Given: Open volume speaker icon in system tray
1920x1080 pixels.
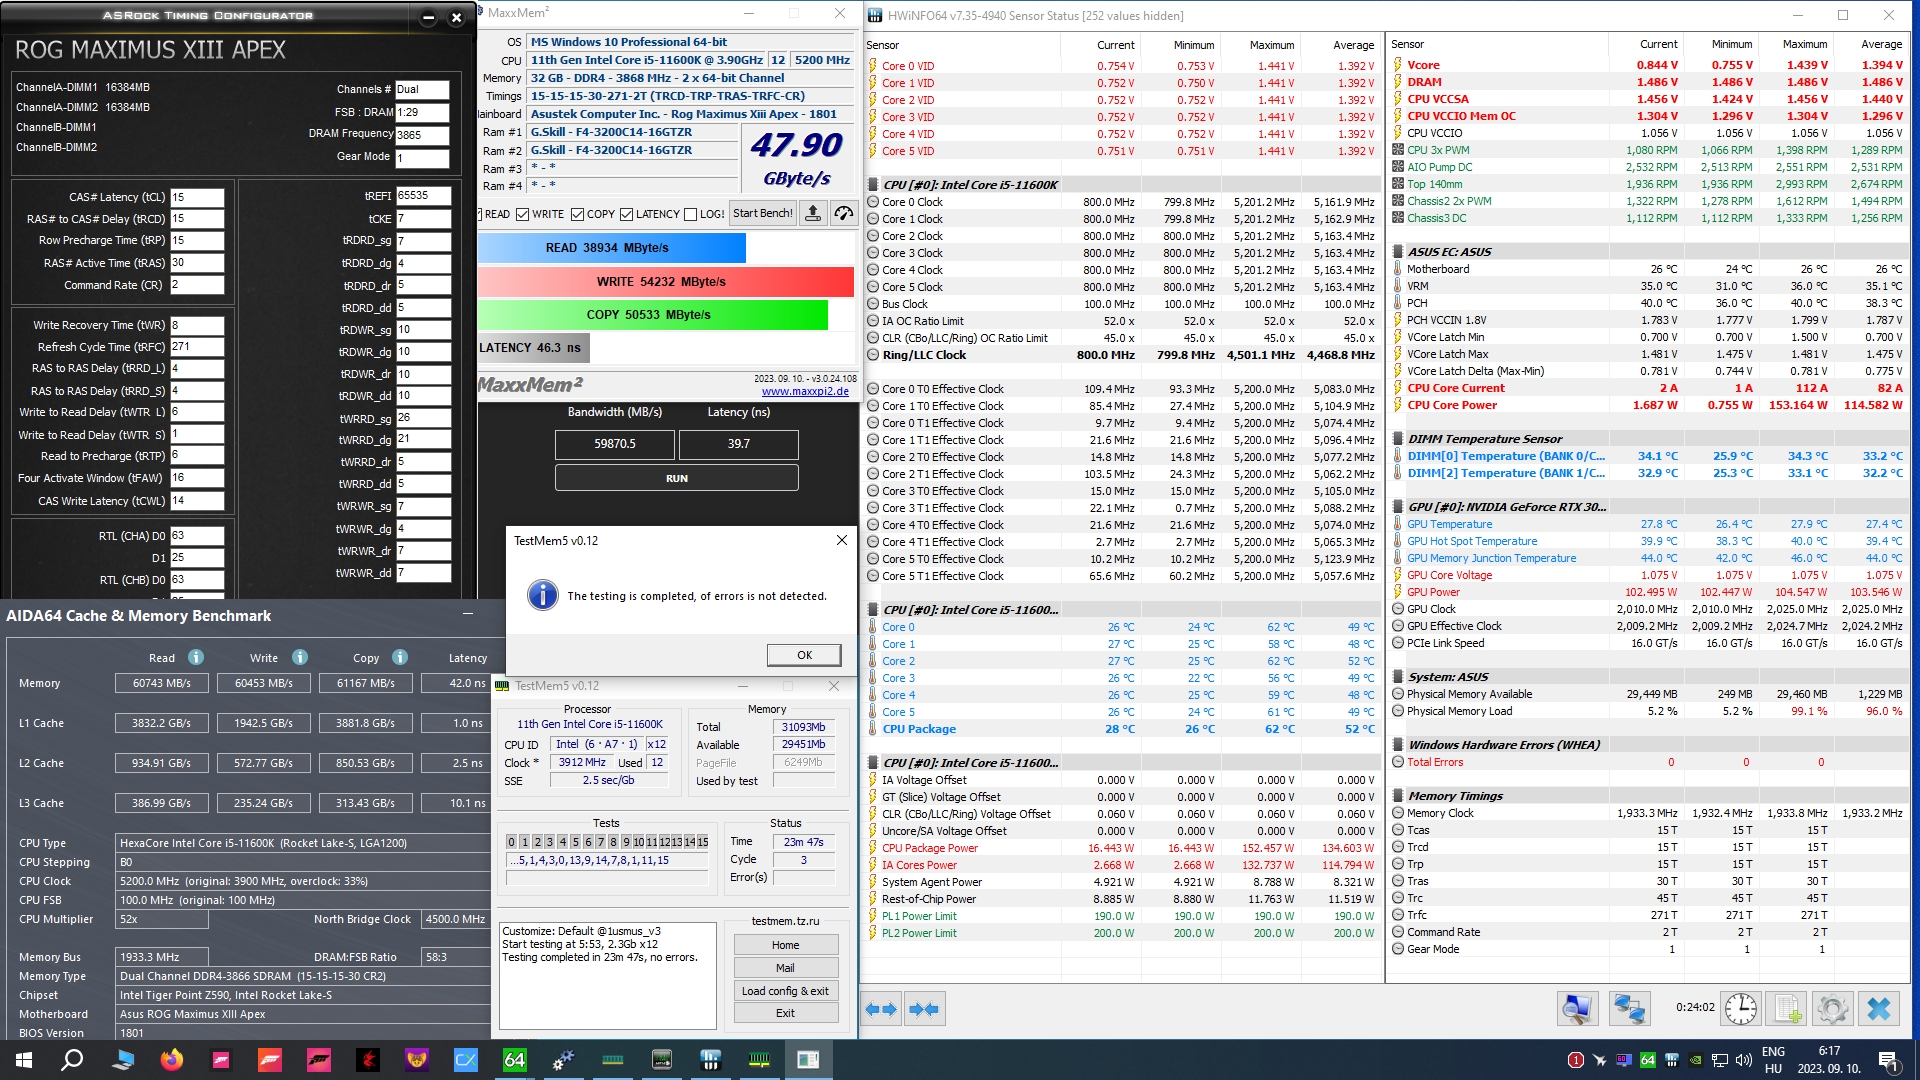Looking at the screenshot, I should (1744, 1060).
